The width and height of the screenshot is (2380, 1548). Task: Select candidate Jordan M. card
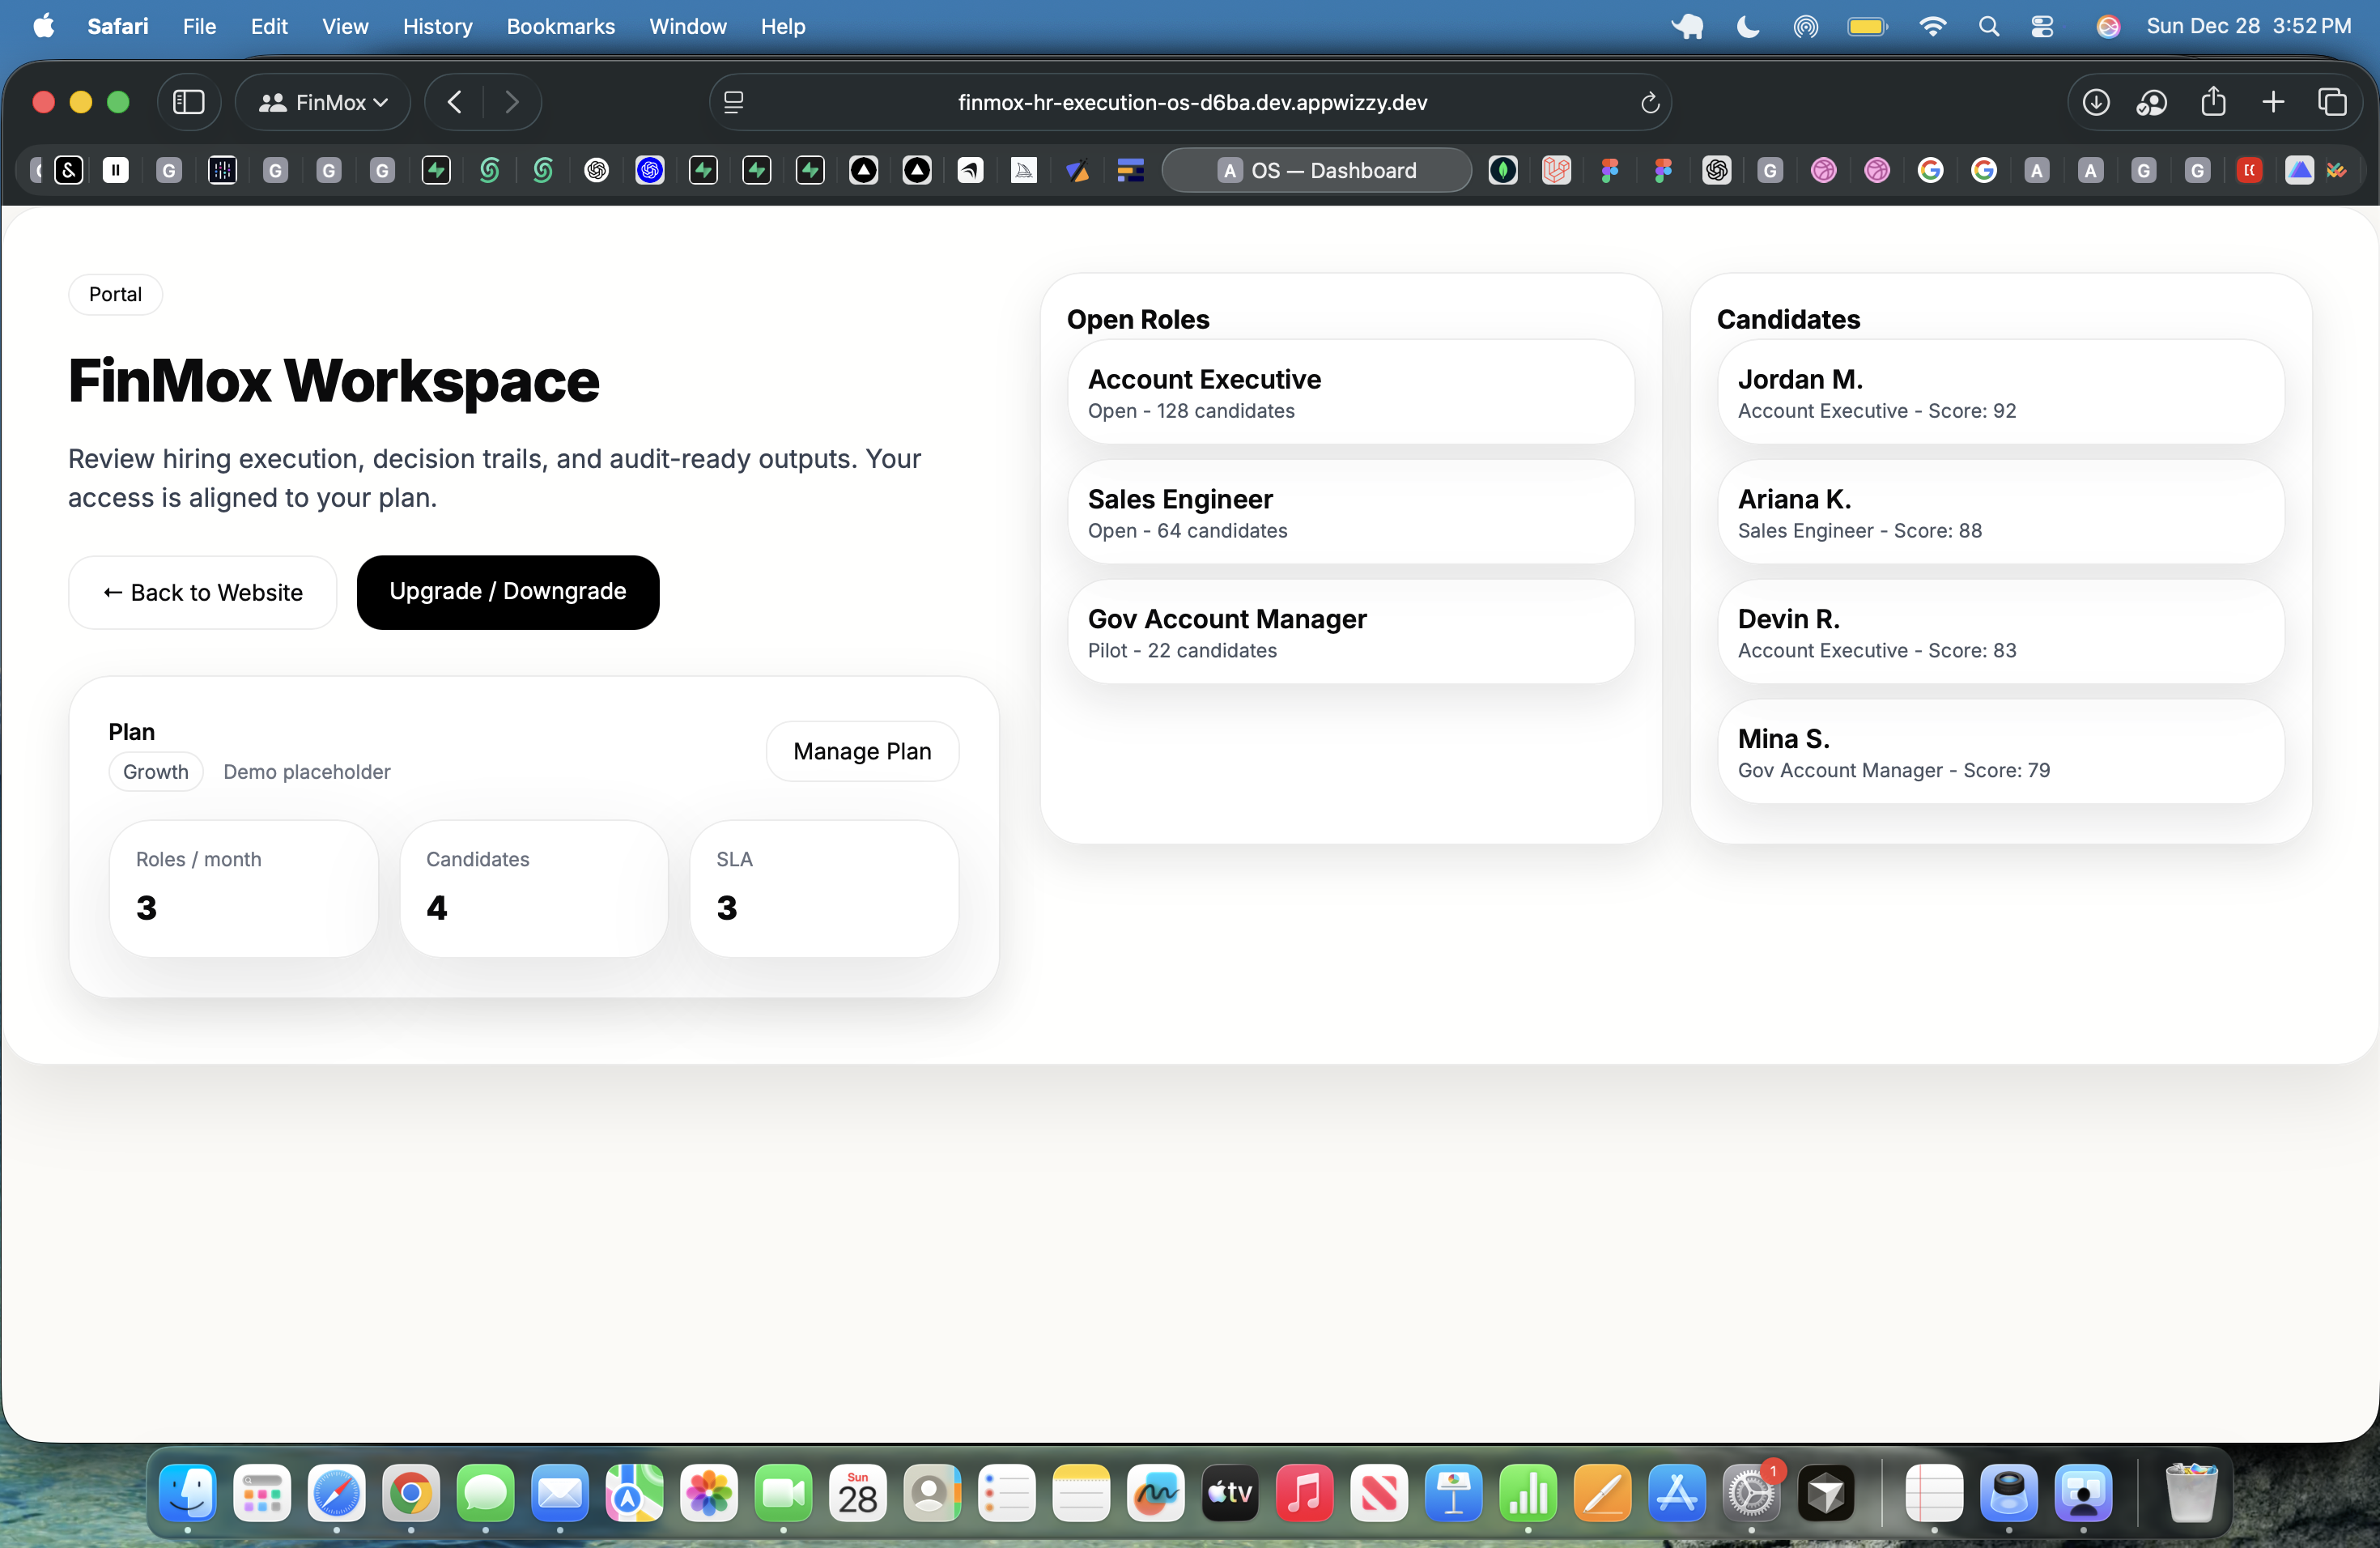[x=2000, y=392]
